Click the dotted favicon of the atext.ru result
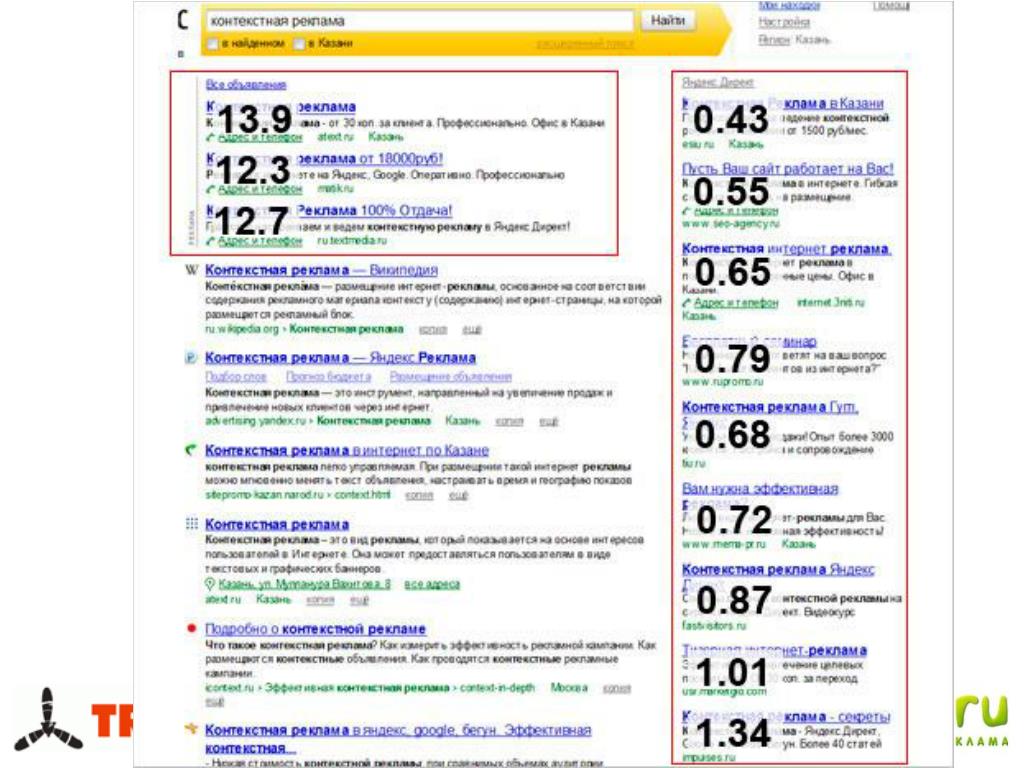The image size is (1024, 768). coord(191,524)
